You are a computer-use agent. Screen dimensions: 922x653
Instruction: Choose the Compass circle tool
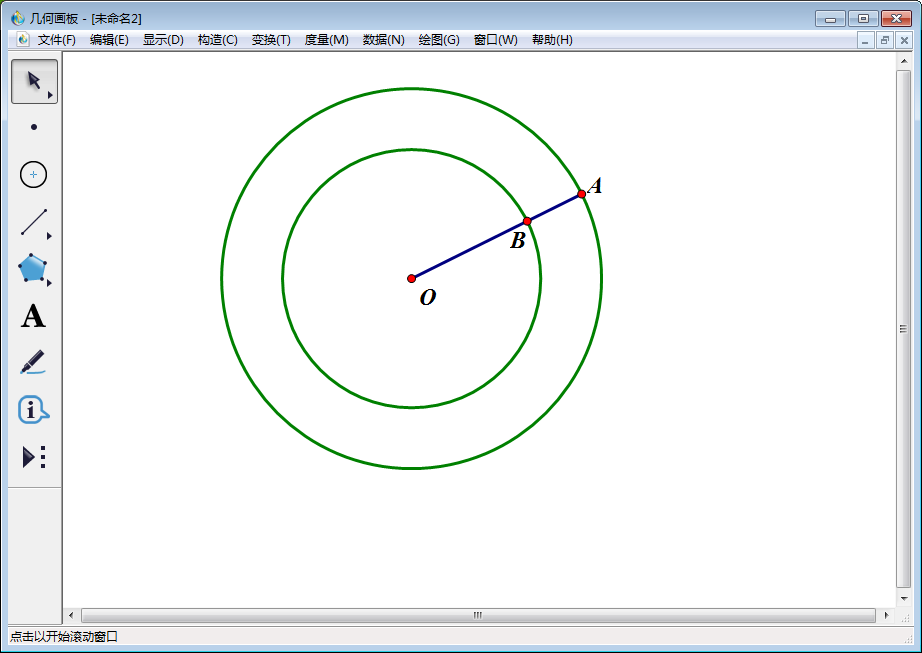pos(34,174)
